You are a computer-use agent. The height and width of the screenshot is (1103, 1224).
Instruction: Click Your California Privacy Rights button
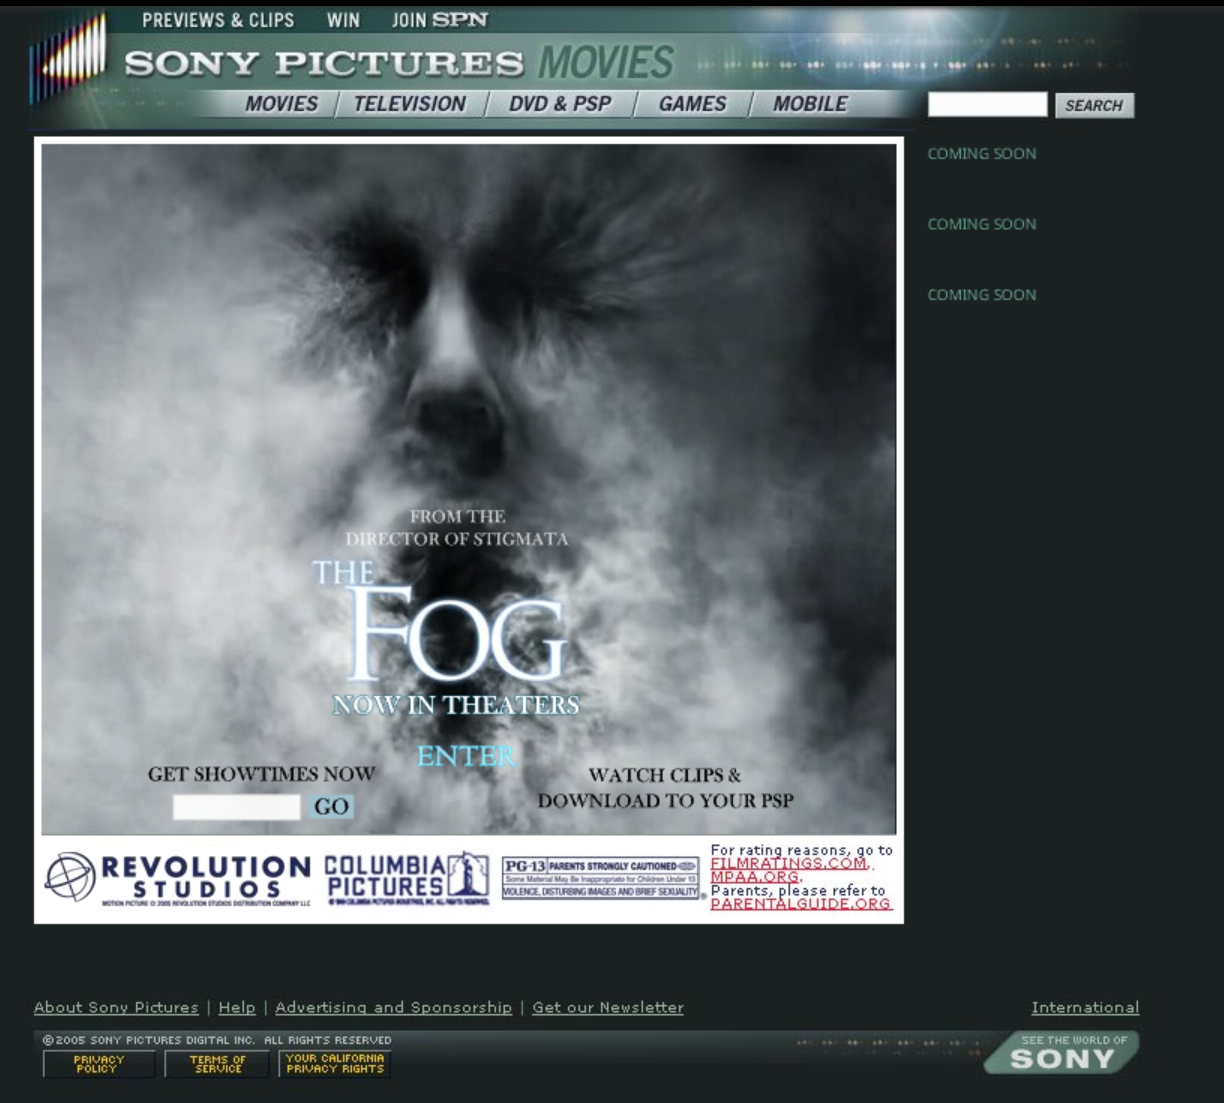[335, 1064]
